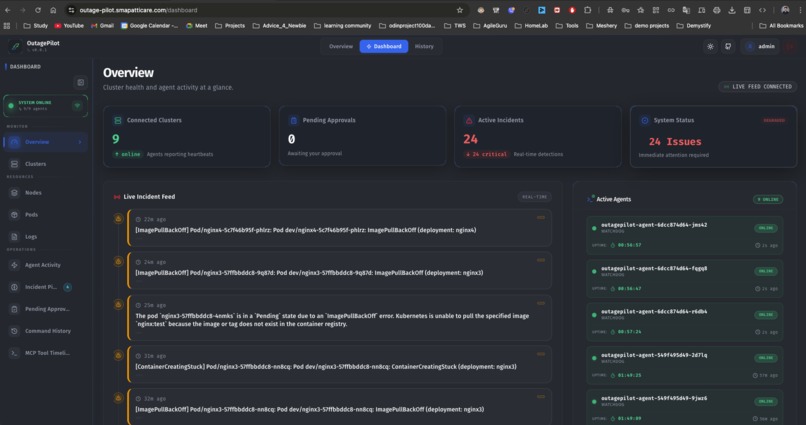Expand the 25m ago Pending state incident menu
Image resolution: width=806 pixels, height=425 pixels.
tap(541, 303)
